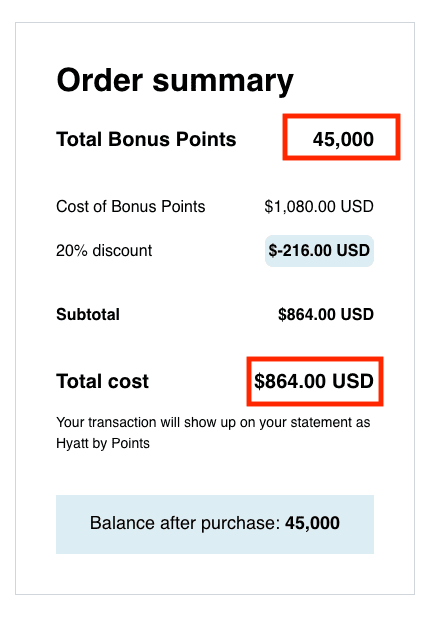Click the USD text in Total cost
Viewport: 446px width, 630px height.
click(353, 381)
